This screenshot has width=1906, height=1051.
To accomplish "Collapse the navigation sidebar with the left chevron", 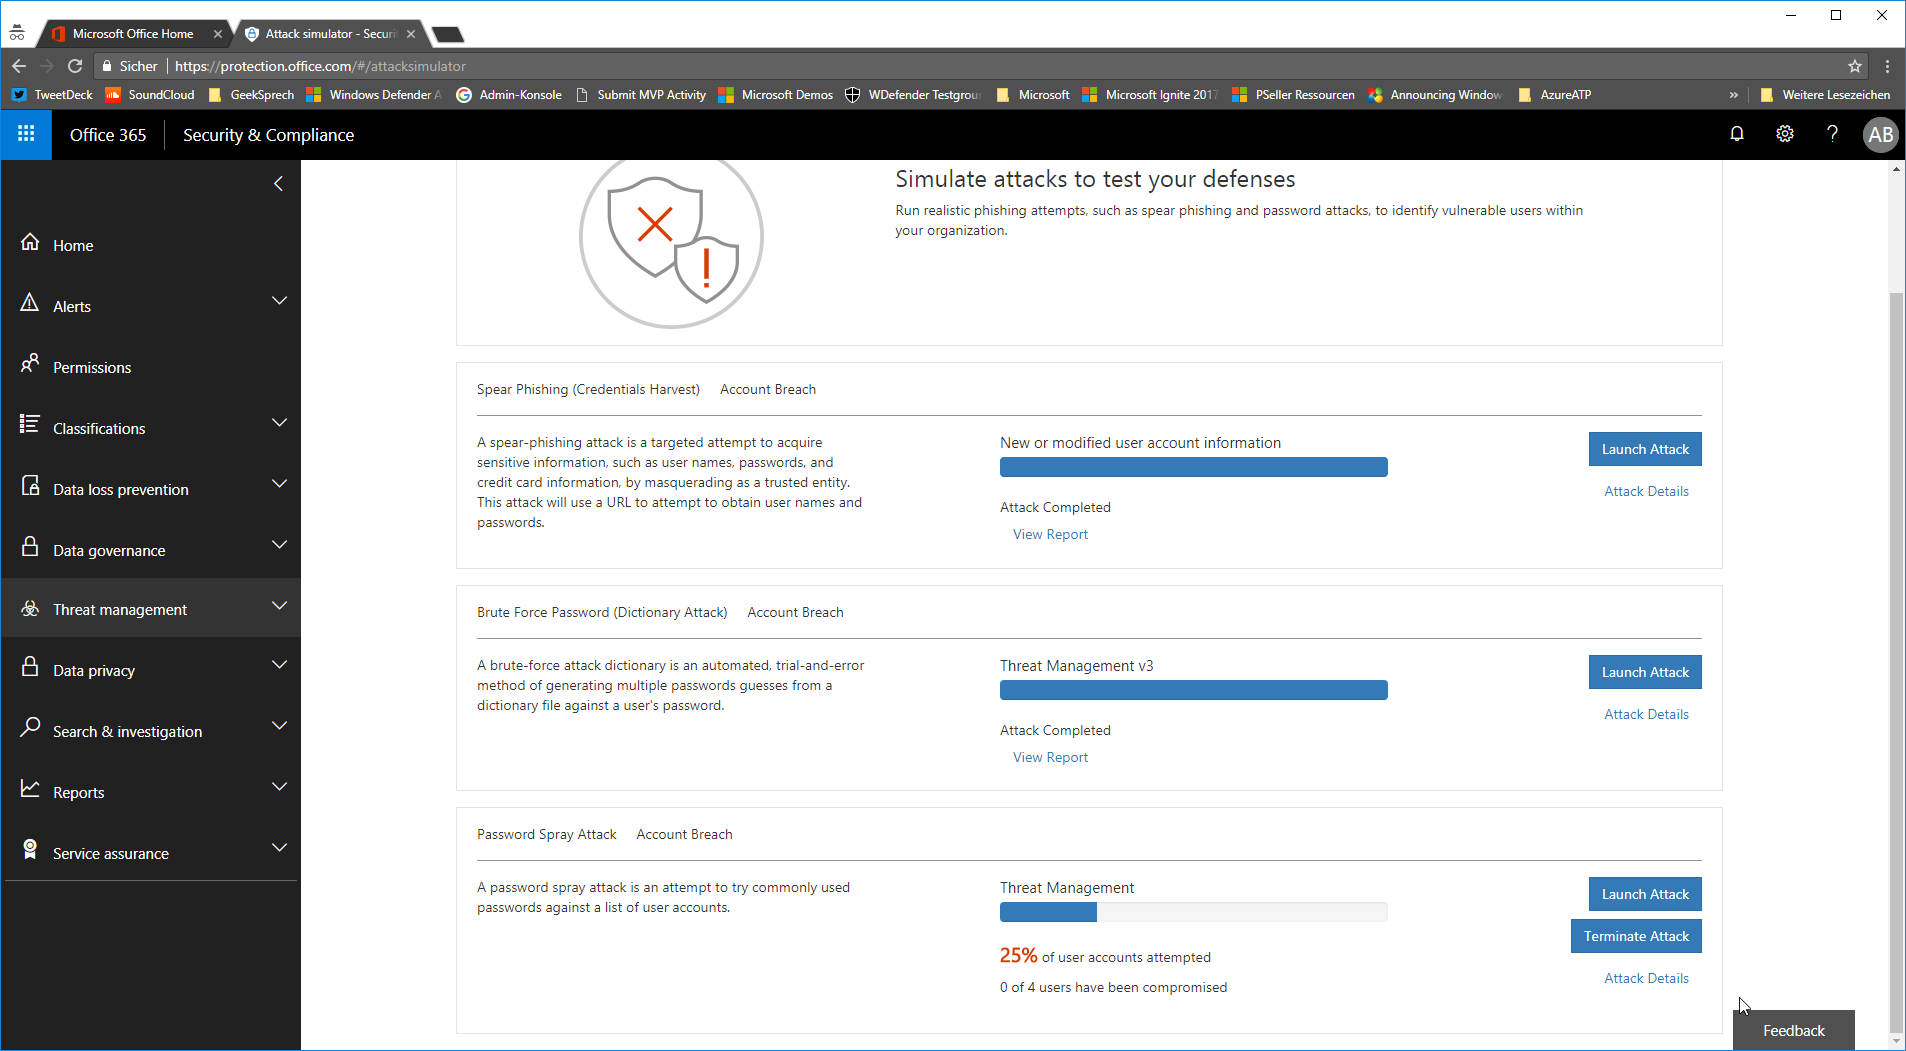I will coord(277,183).
